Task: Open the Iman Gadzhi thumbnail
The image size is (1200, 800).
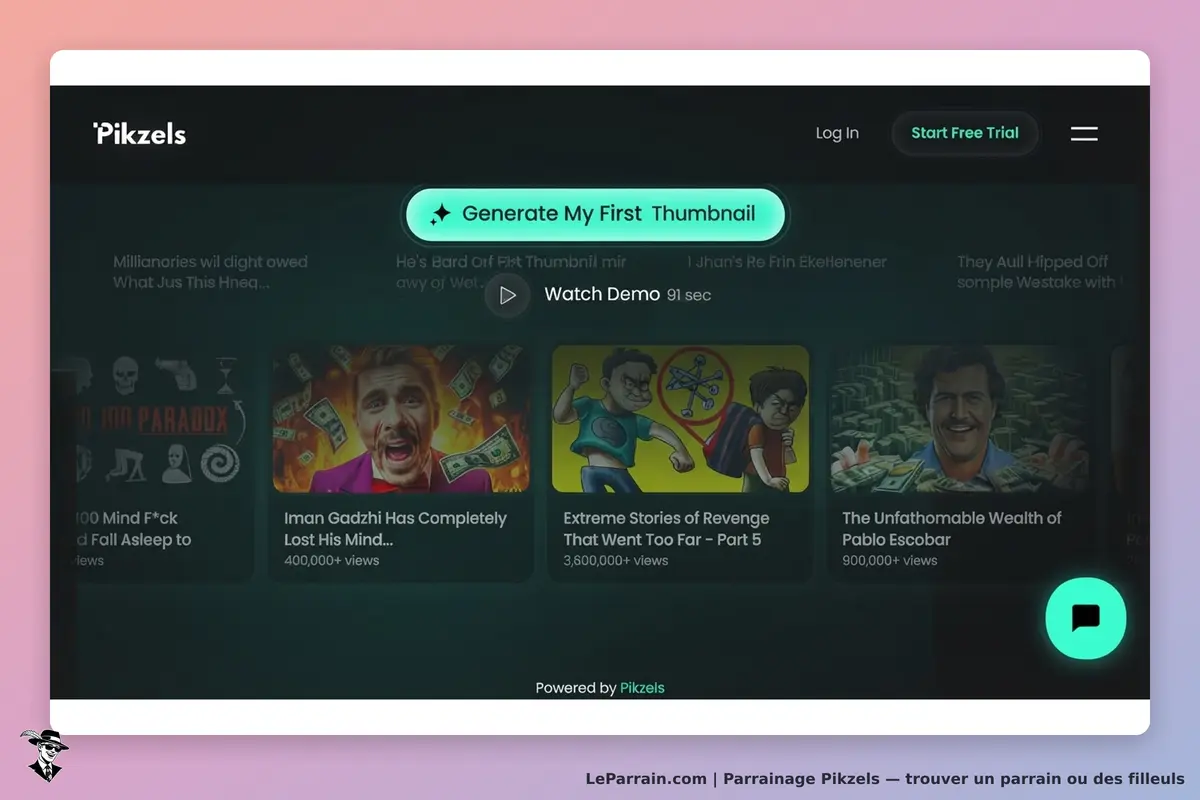Action: coord(401,419)
